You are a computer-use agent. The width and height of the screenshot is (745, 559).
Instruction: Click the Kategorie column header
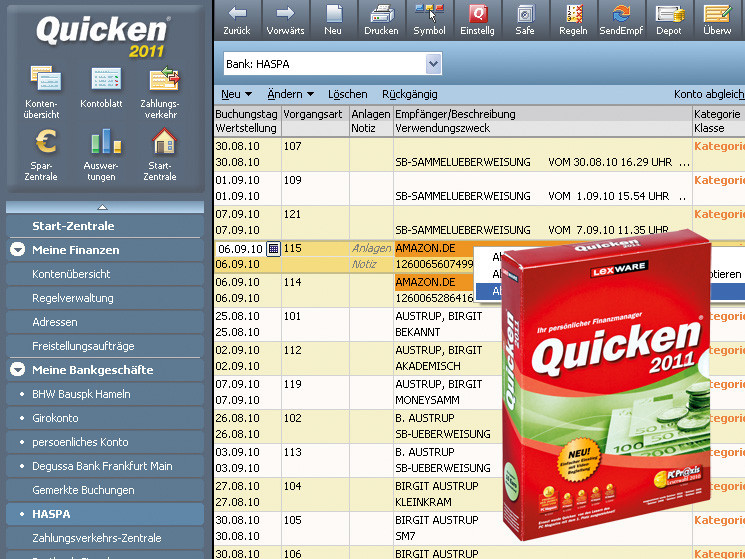(717, 114)
